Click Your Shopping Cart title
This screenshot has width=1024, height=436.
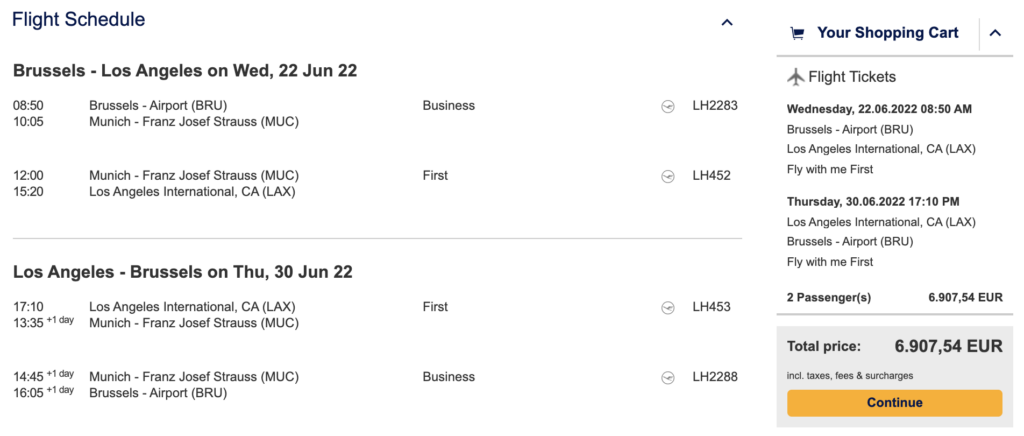(887, 33)
